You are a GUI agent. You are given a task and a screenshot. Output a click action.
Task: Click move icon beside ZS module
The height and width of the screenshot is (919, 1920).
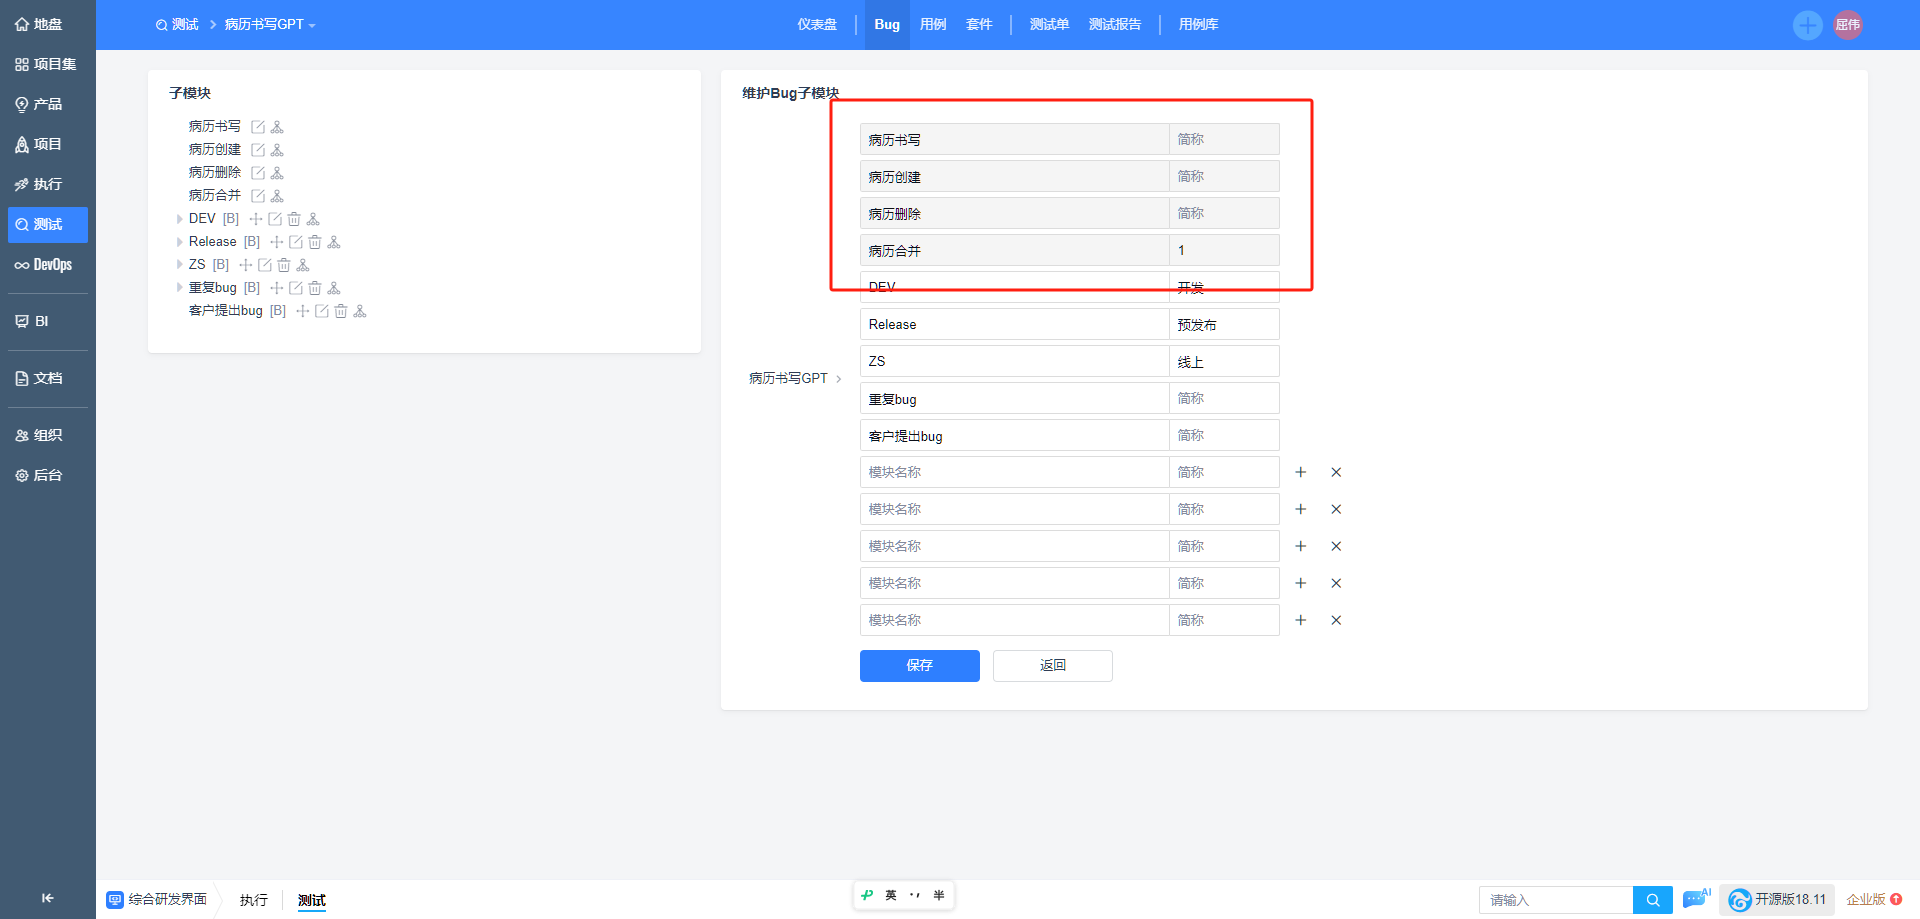pyautogui.click(x=246, y=265)
